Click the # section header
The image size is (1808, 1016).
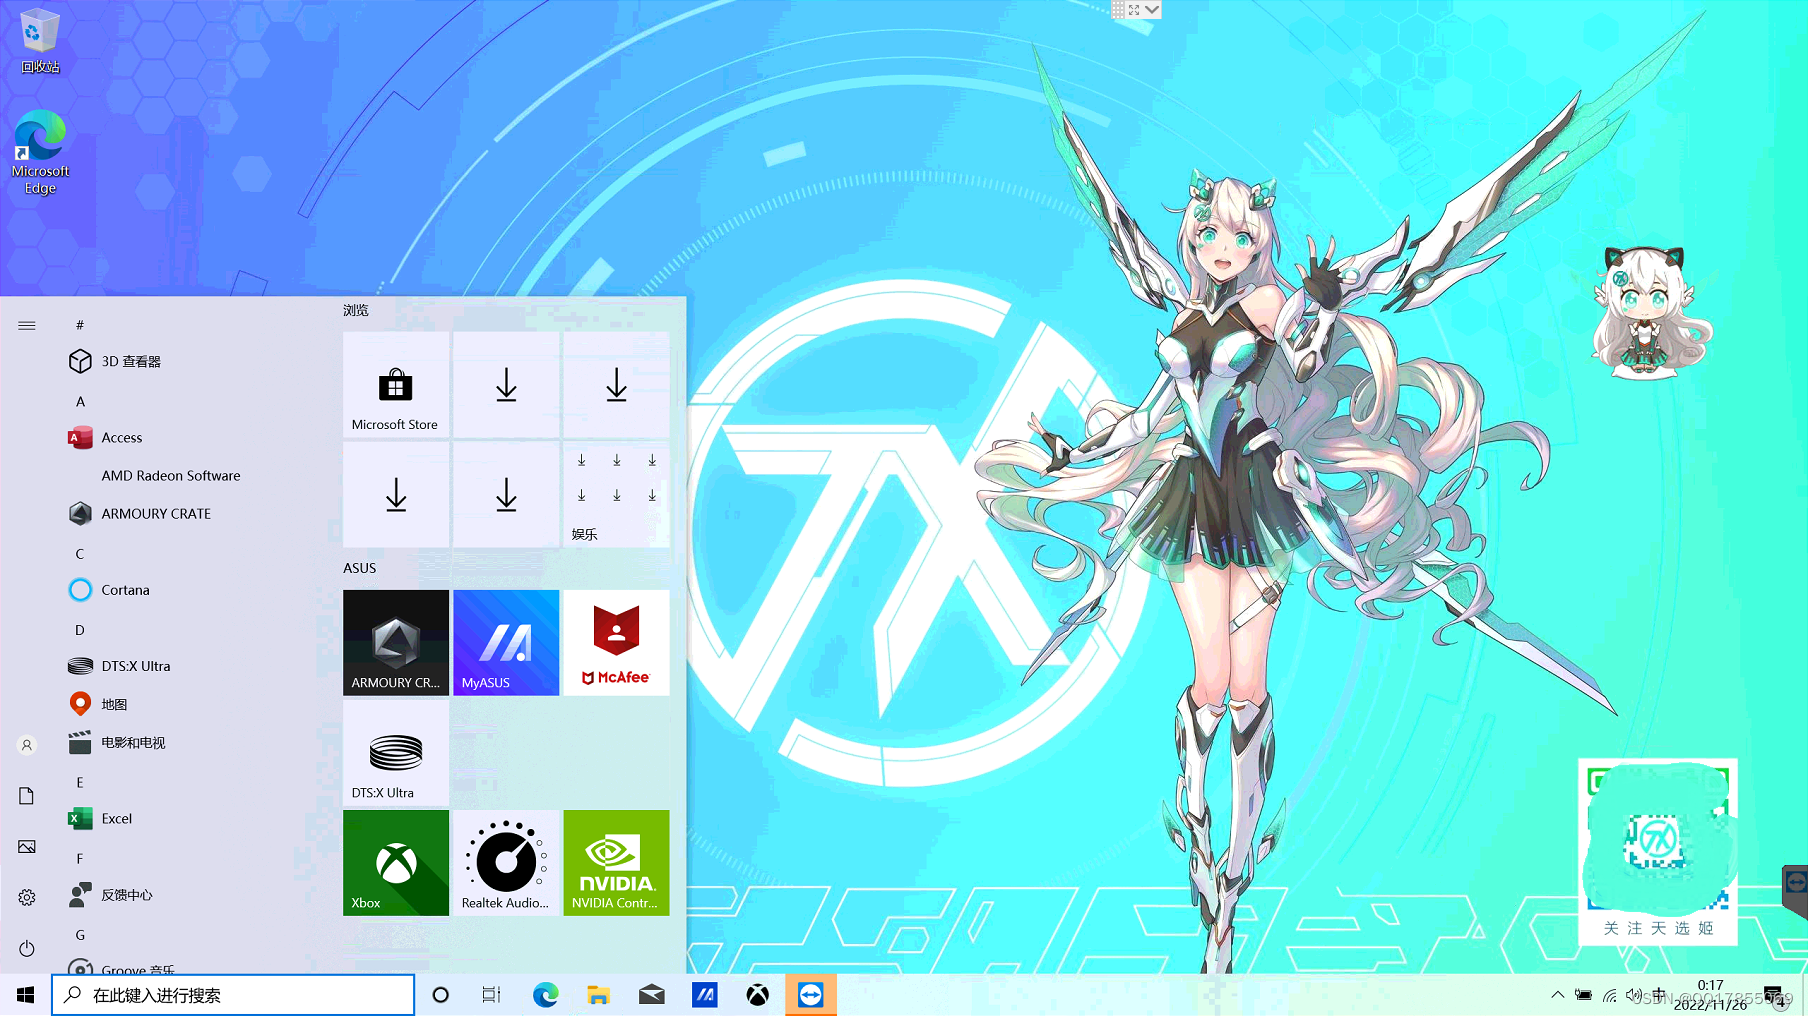80,325
